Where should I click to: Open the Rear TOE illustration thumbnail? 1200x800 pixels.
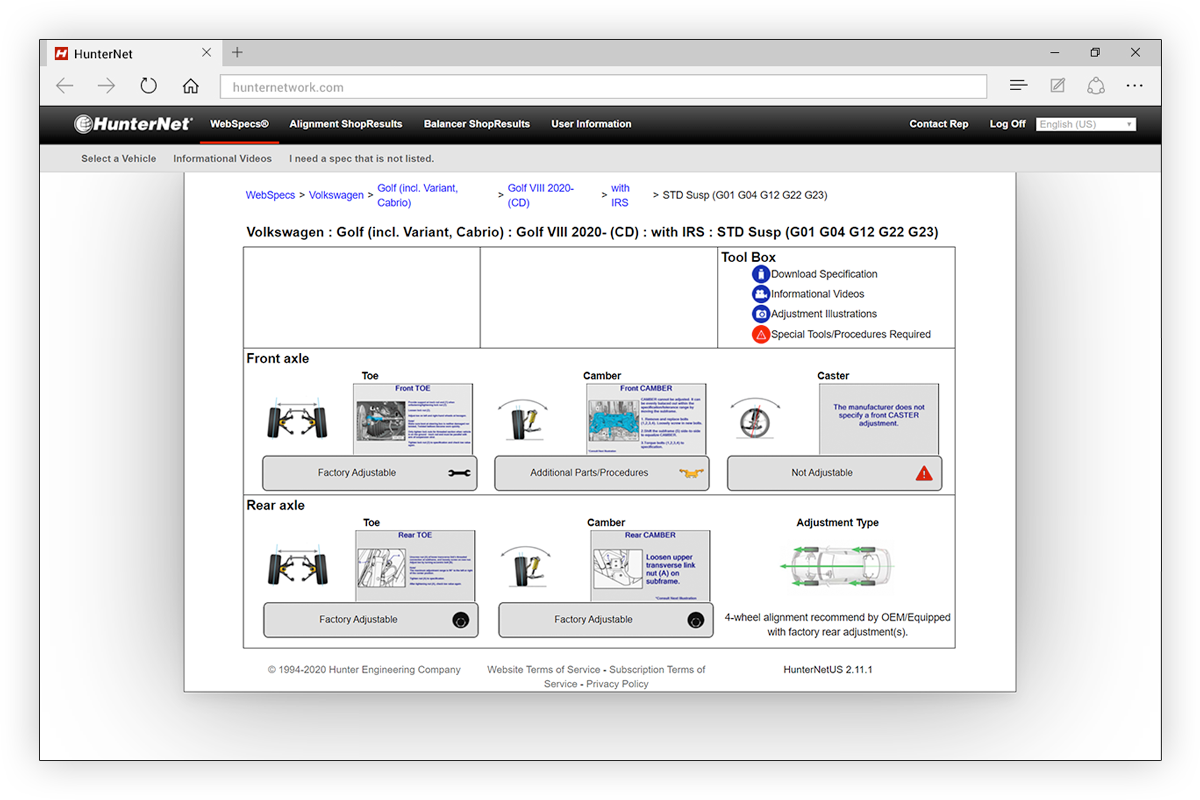(415, 566)
